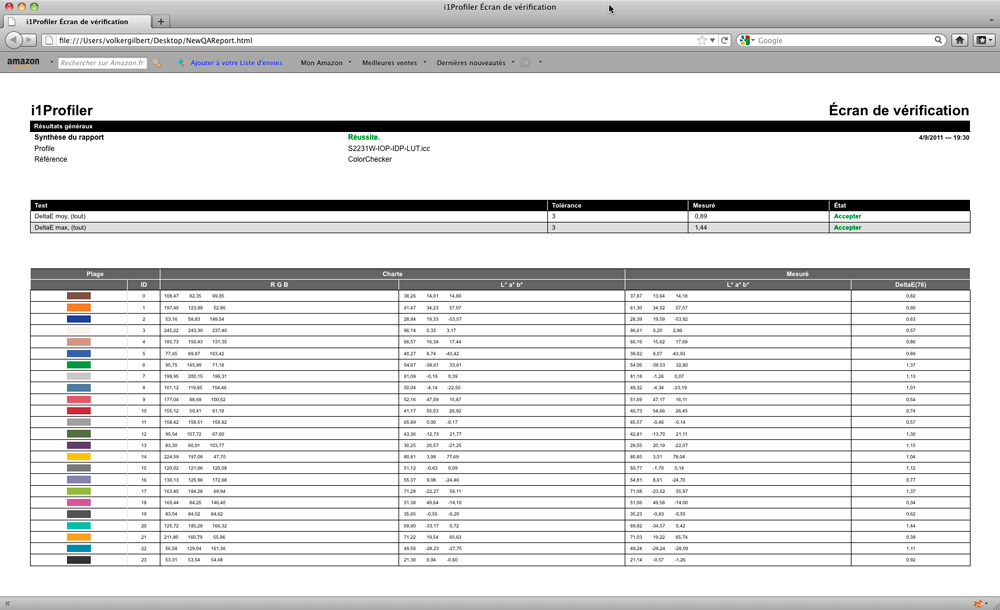The width and height of the screenshot is (1000, 610).
Task: Click the page icon in the address bar
Action: pos(49,40)
